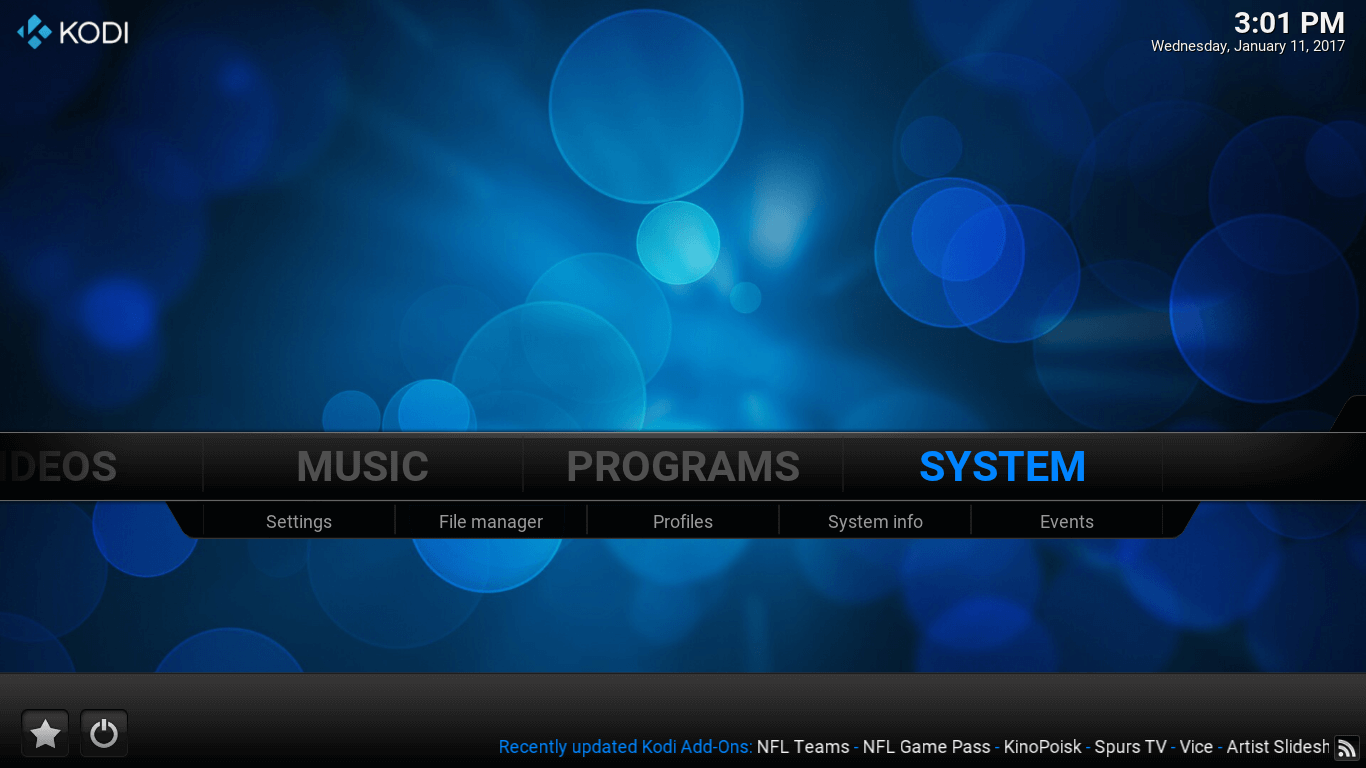Click 'NFL Game Pass' in the ticker
1366x768 pixels.
point(927,747)
